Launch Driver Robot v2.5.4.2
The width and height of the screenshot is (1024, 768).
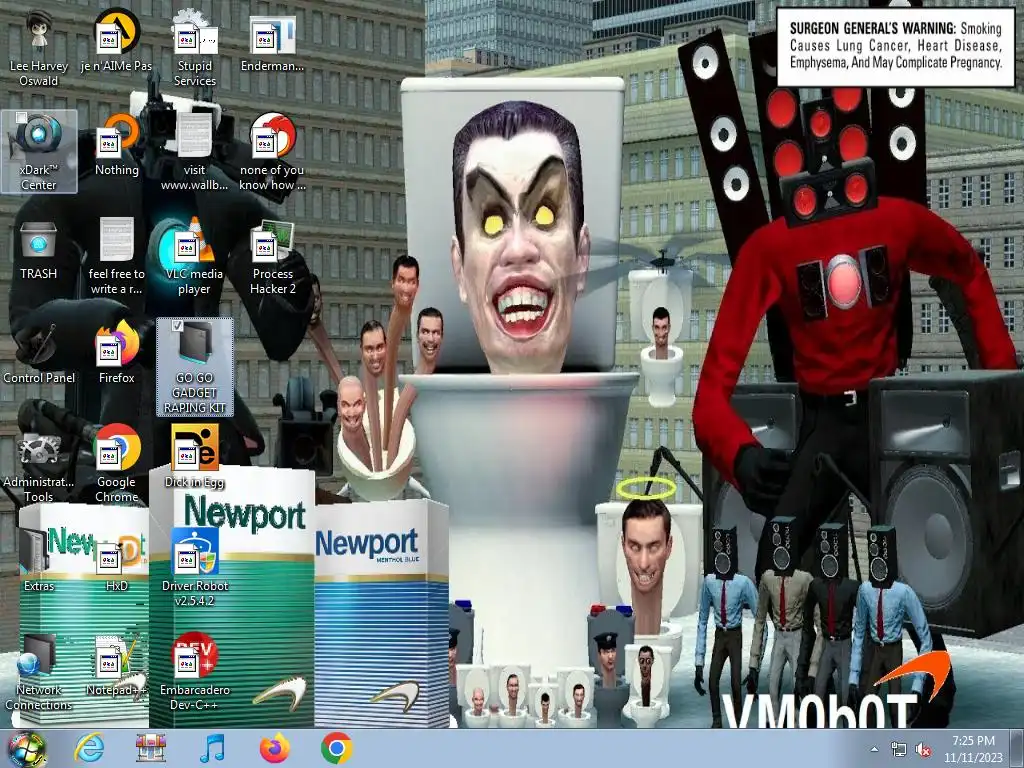coord(195,568)
